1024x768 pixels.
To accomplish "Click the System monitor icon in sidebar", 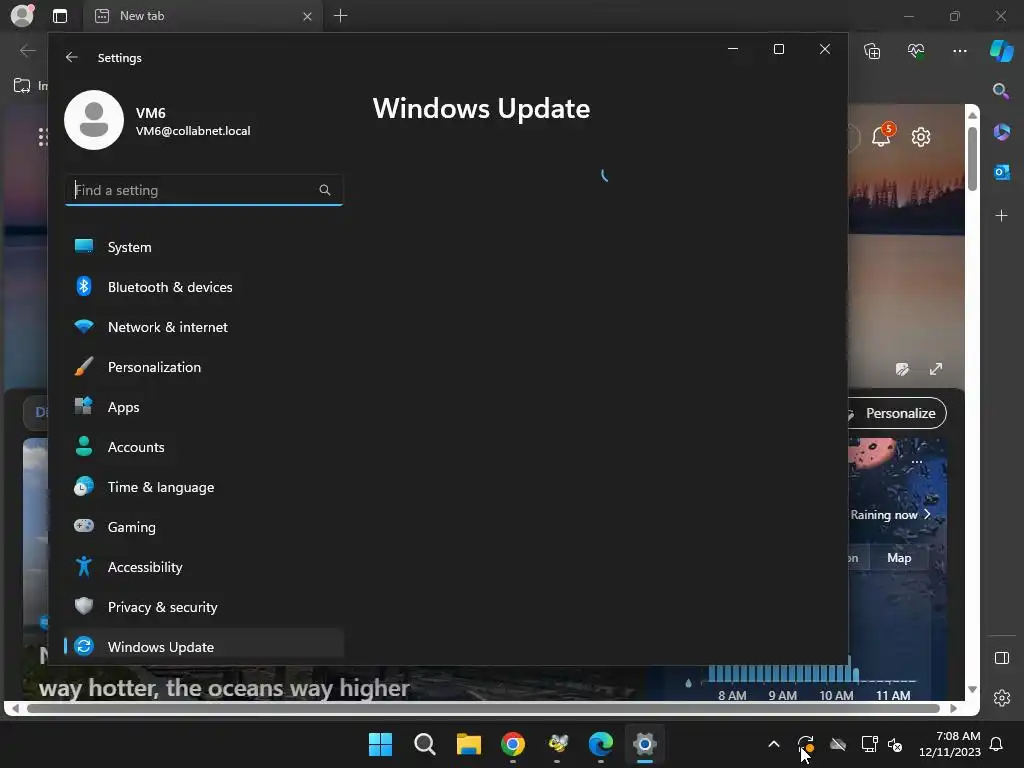I will click(x=84, y=246).
